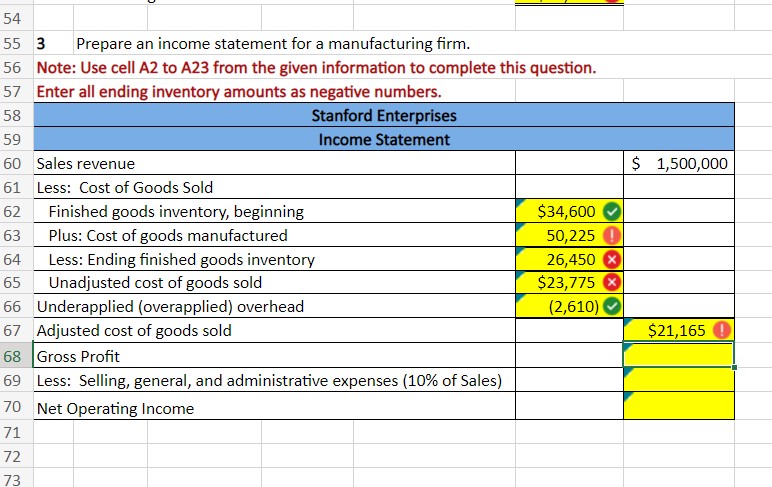
Task: Click red X icon beside 26,450
Action: [612, 260]
